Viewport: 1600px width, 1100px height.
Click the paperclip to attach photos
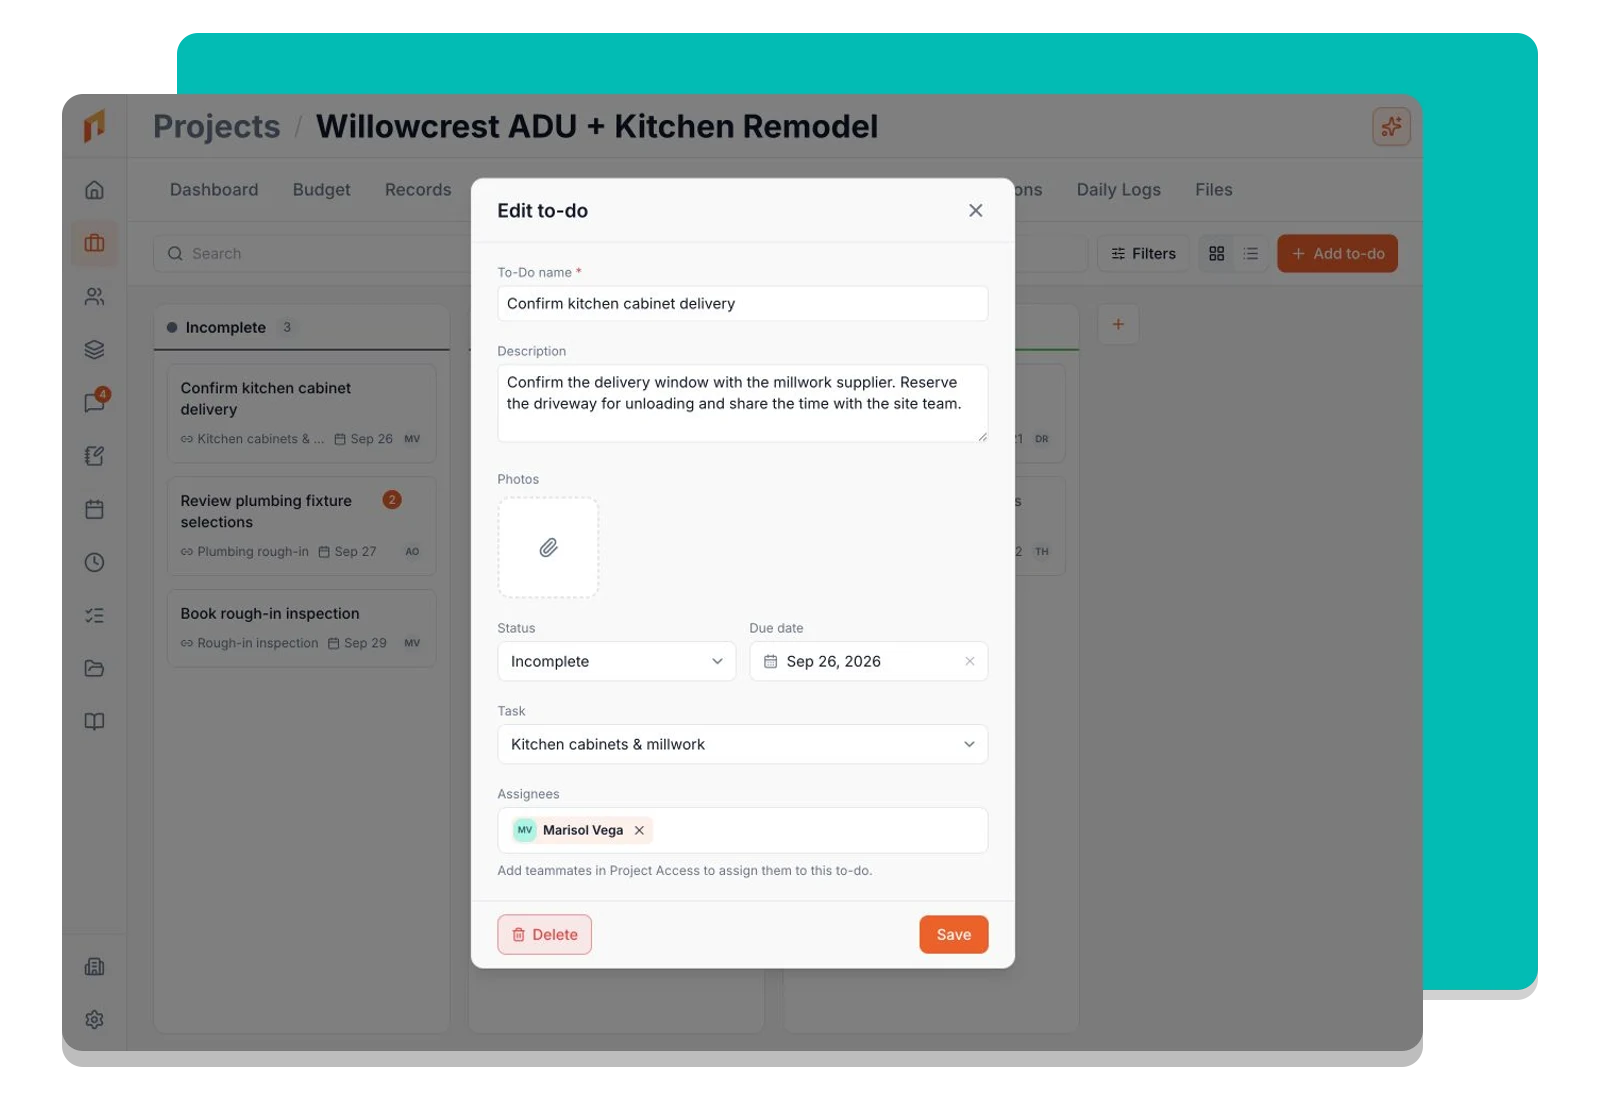(548, 547)
